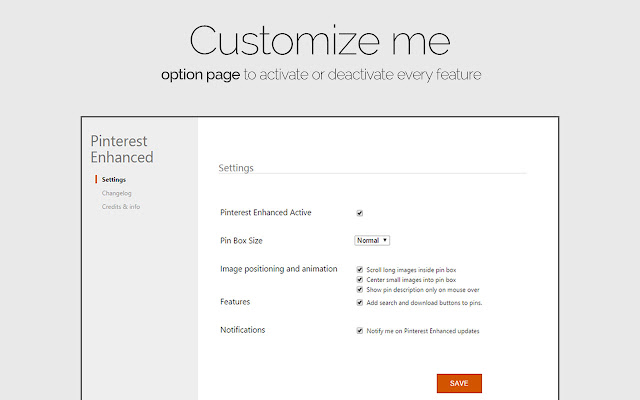This screenshot has height=400, width=640.
Task: Expand the Pin Box Size dropdown
Action: 372,240
